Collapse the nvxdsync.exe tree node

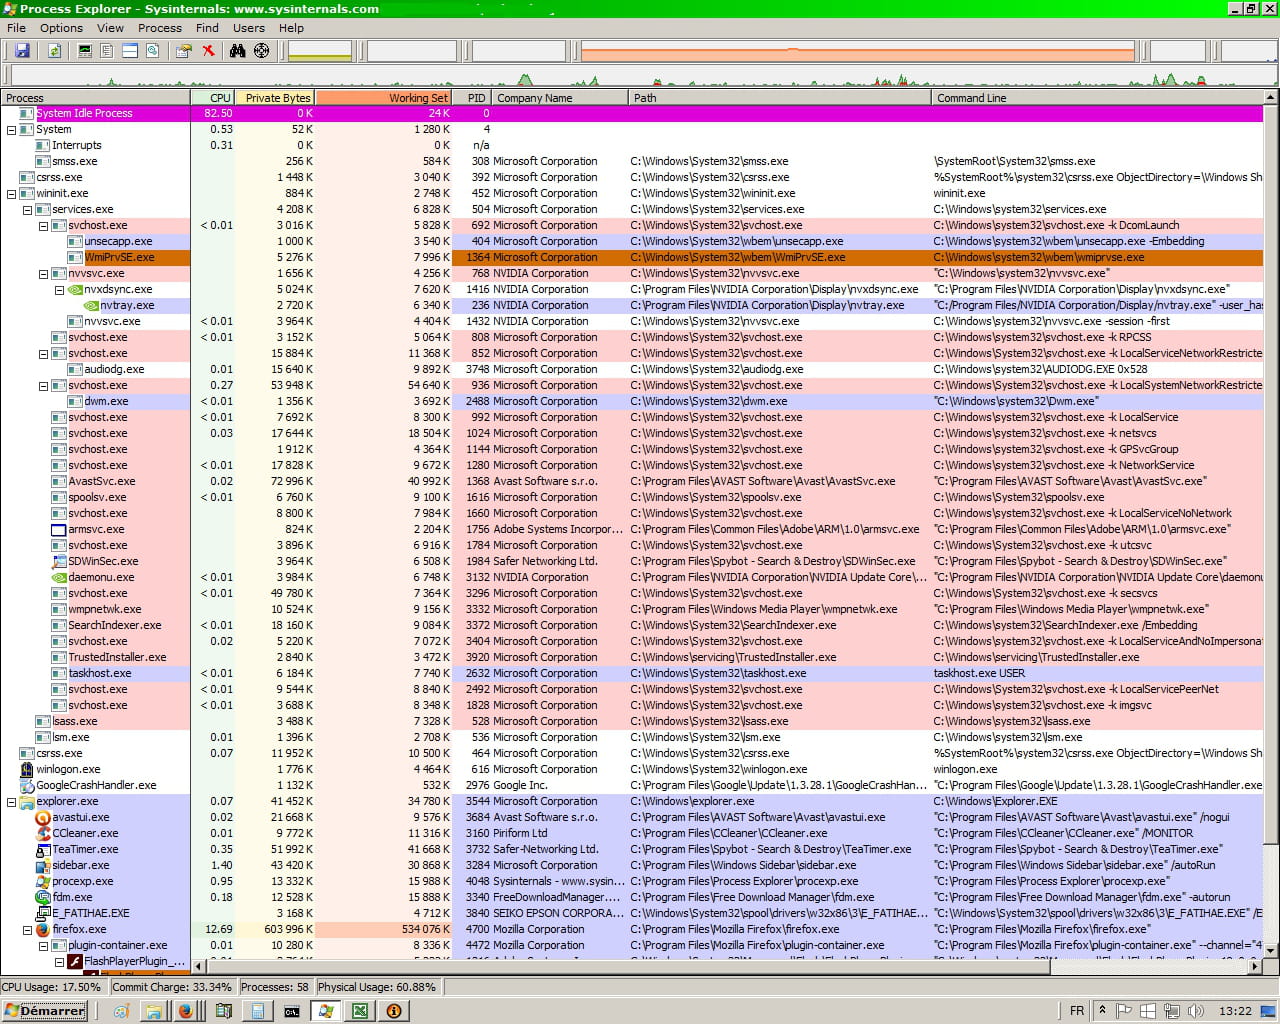coord(60,289)
